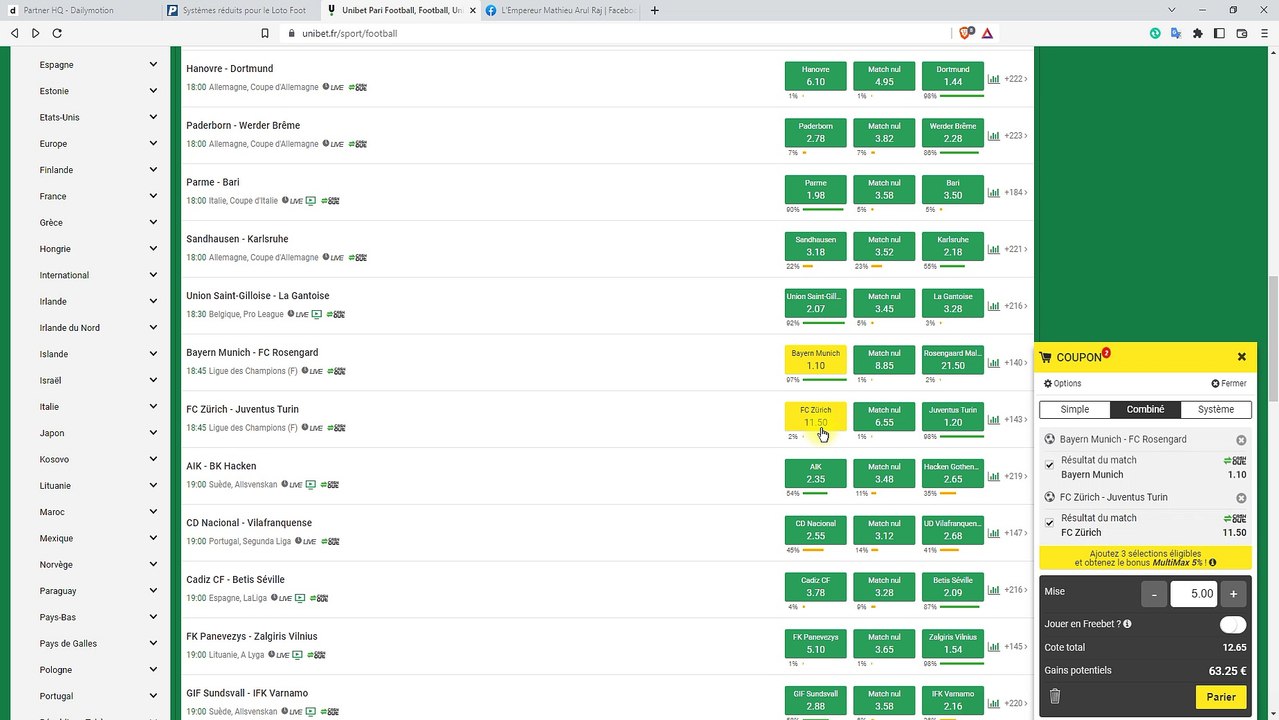Open a new browser tab
This screenshot has height=720, width=1279.
tap(655, 10)
